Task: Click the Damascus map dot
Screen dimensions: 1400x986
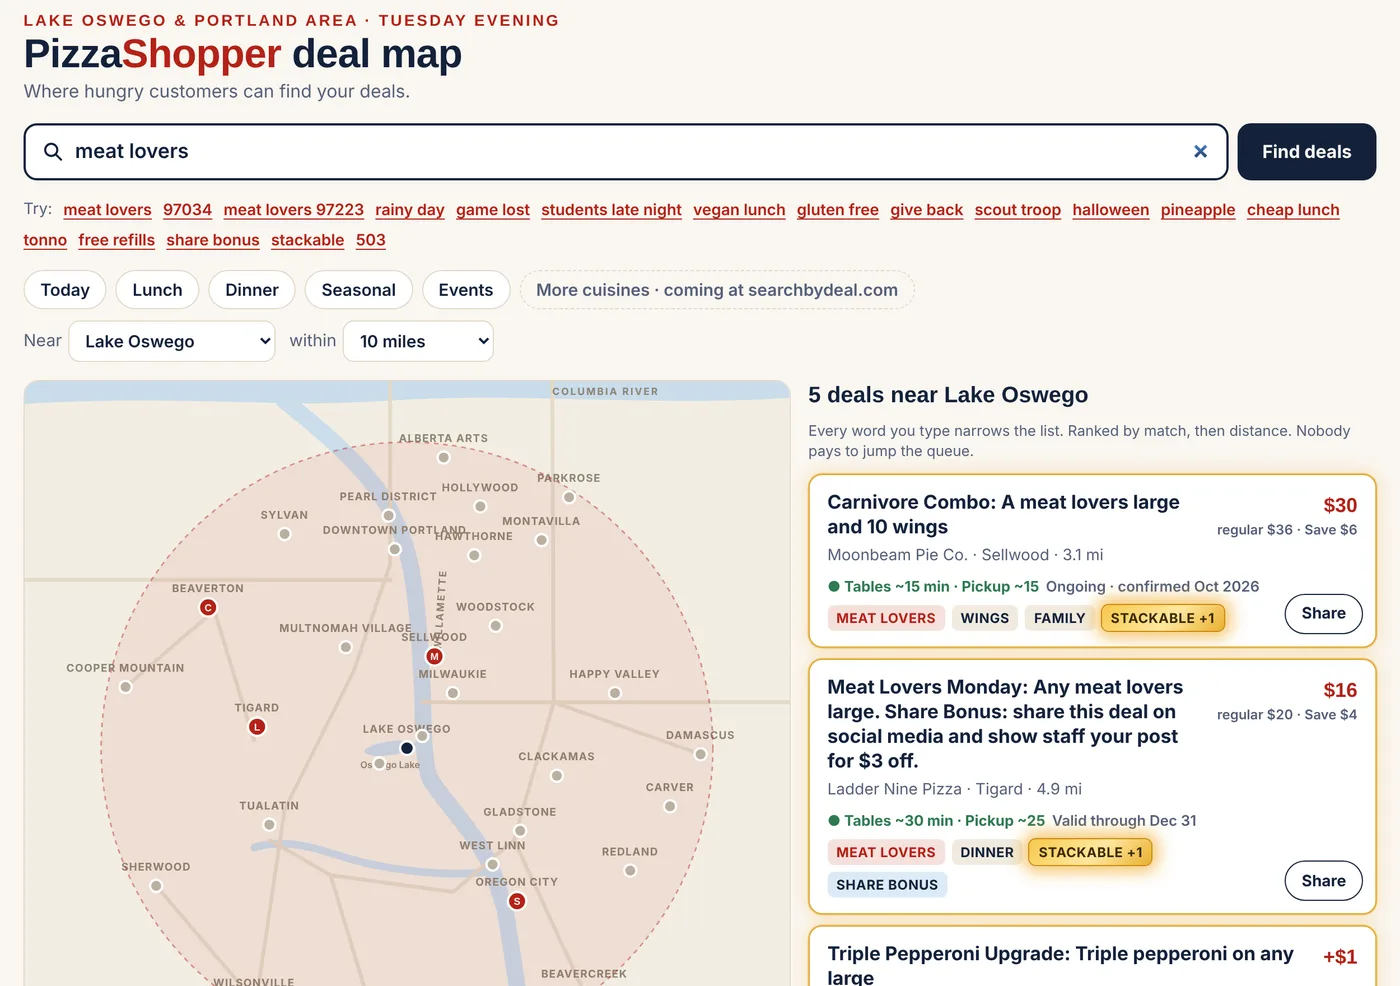Action: pos(700,754)
